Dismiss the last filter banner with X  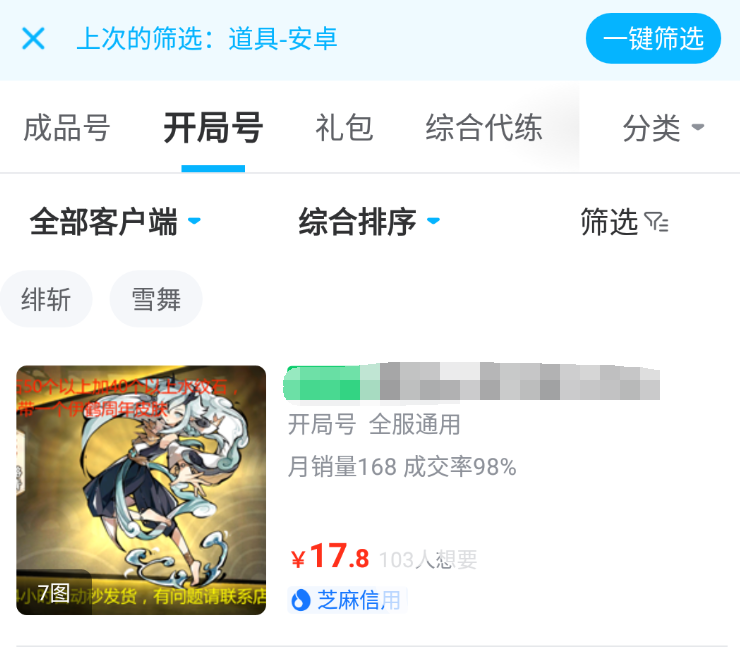coord(33,38)
